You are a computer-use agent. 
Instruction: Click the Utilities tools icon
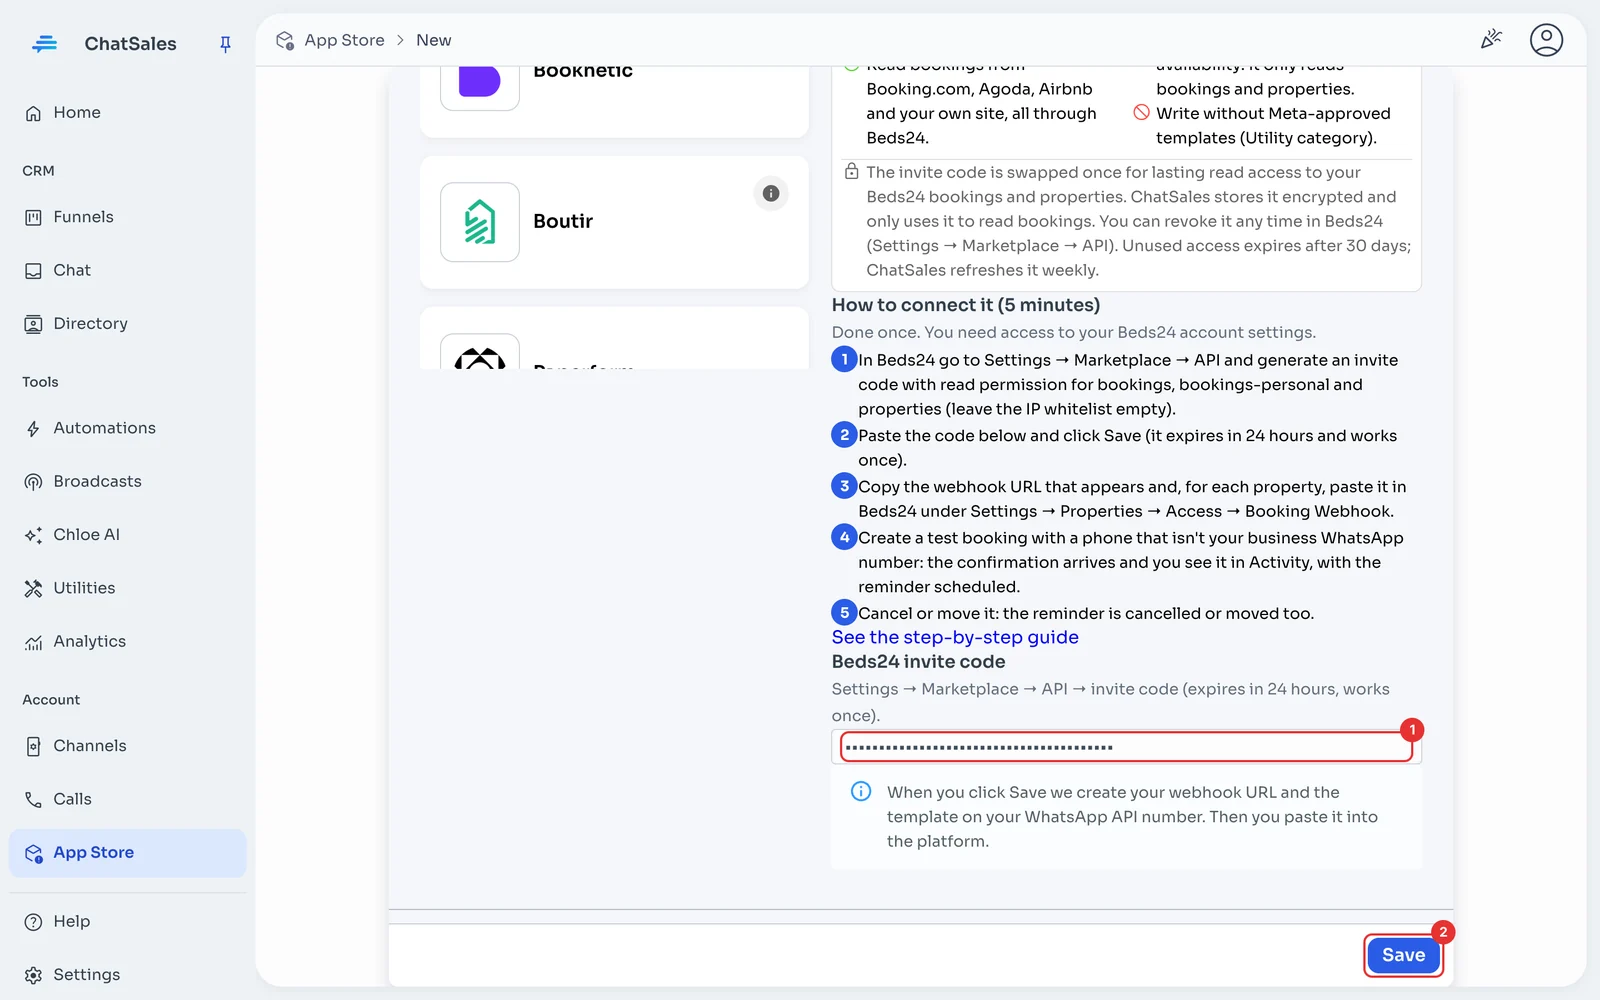point(33,588)
